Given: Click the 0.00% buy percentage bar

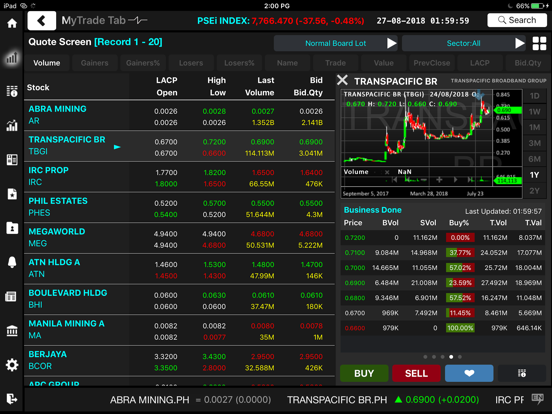Looking at the screenshot, I should tap(460, 238).
